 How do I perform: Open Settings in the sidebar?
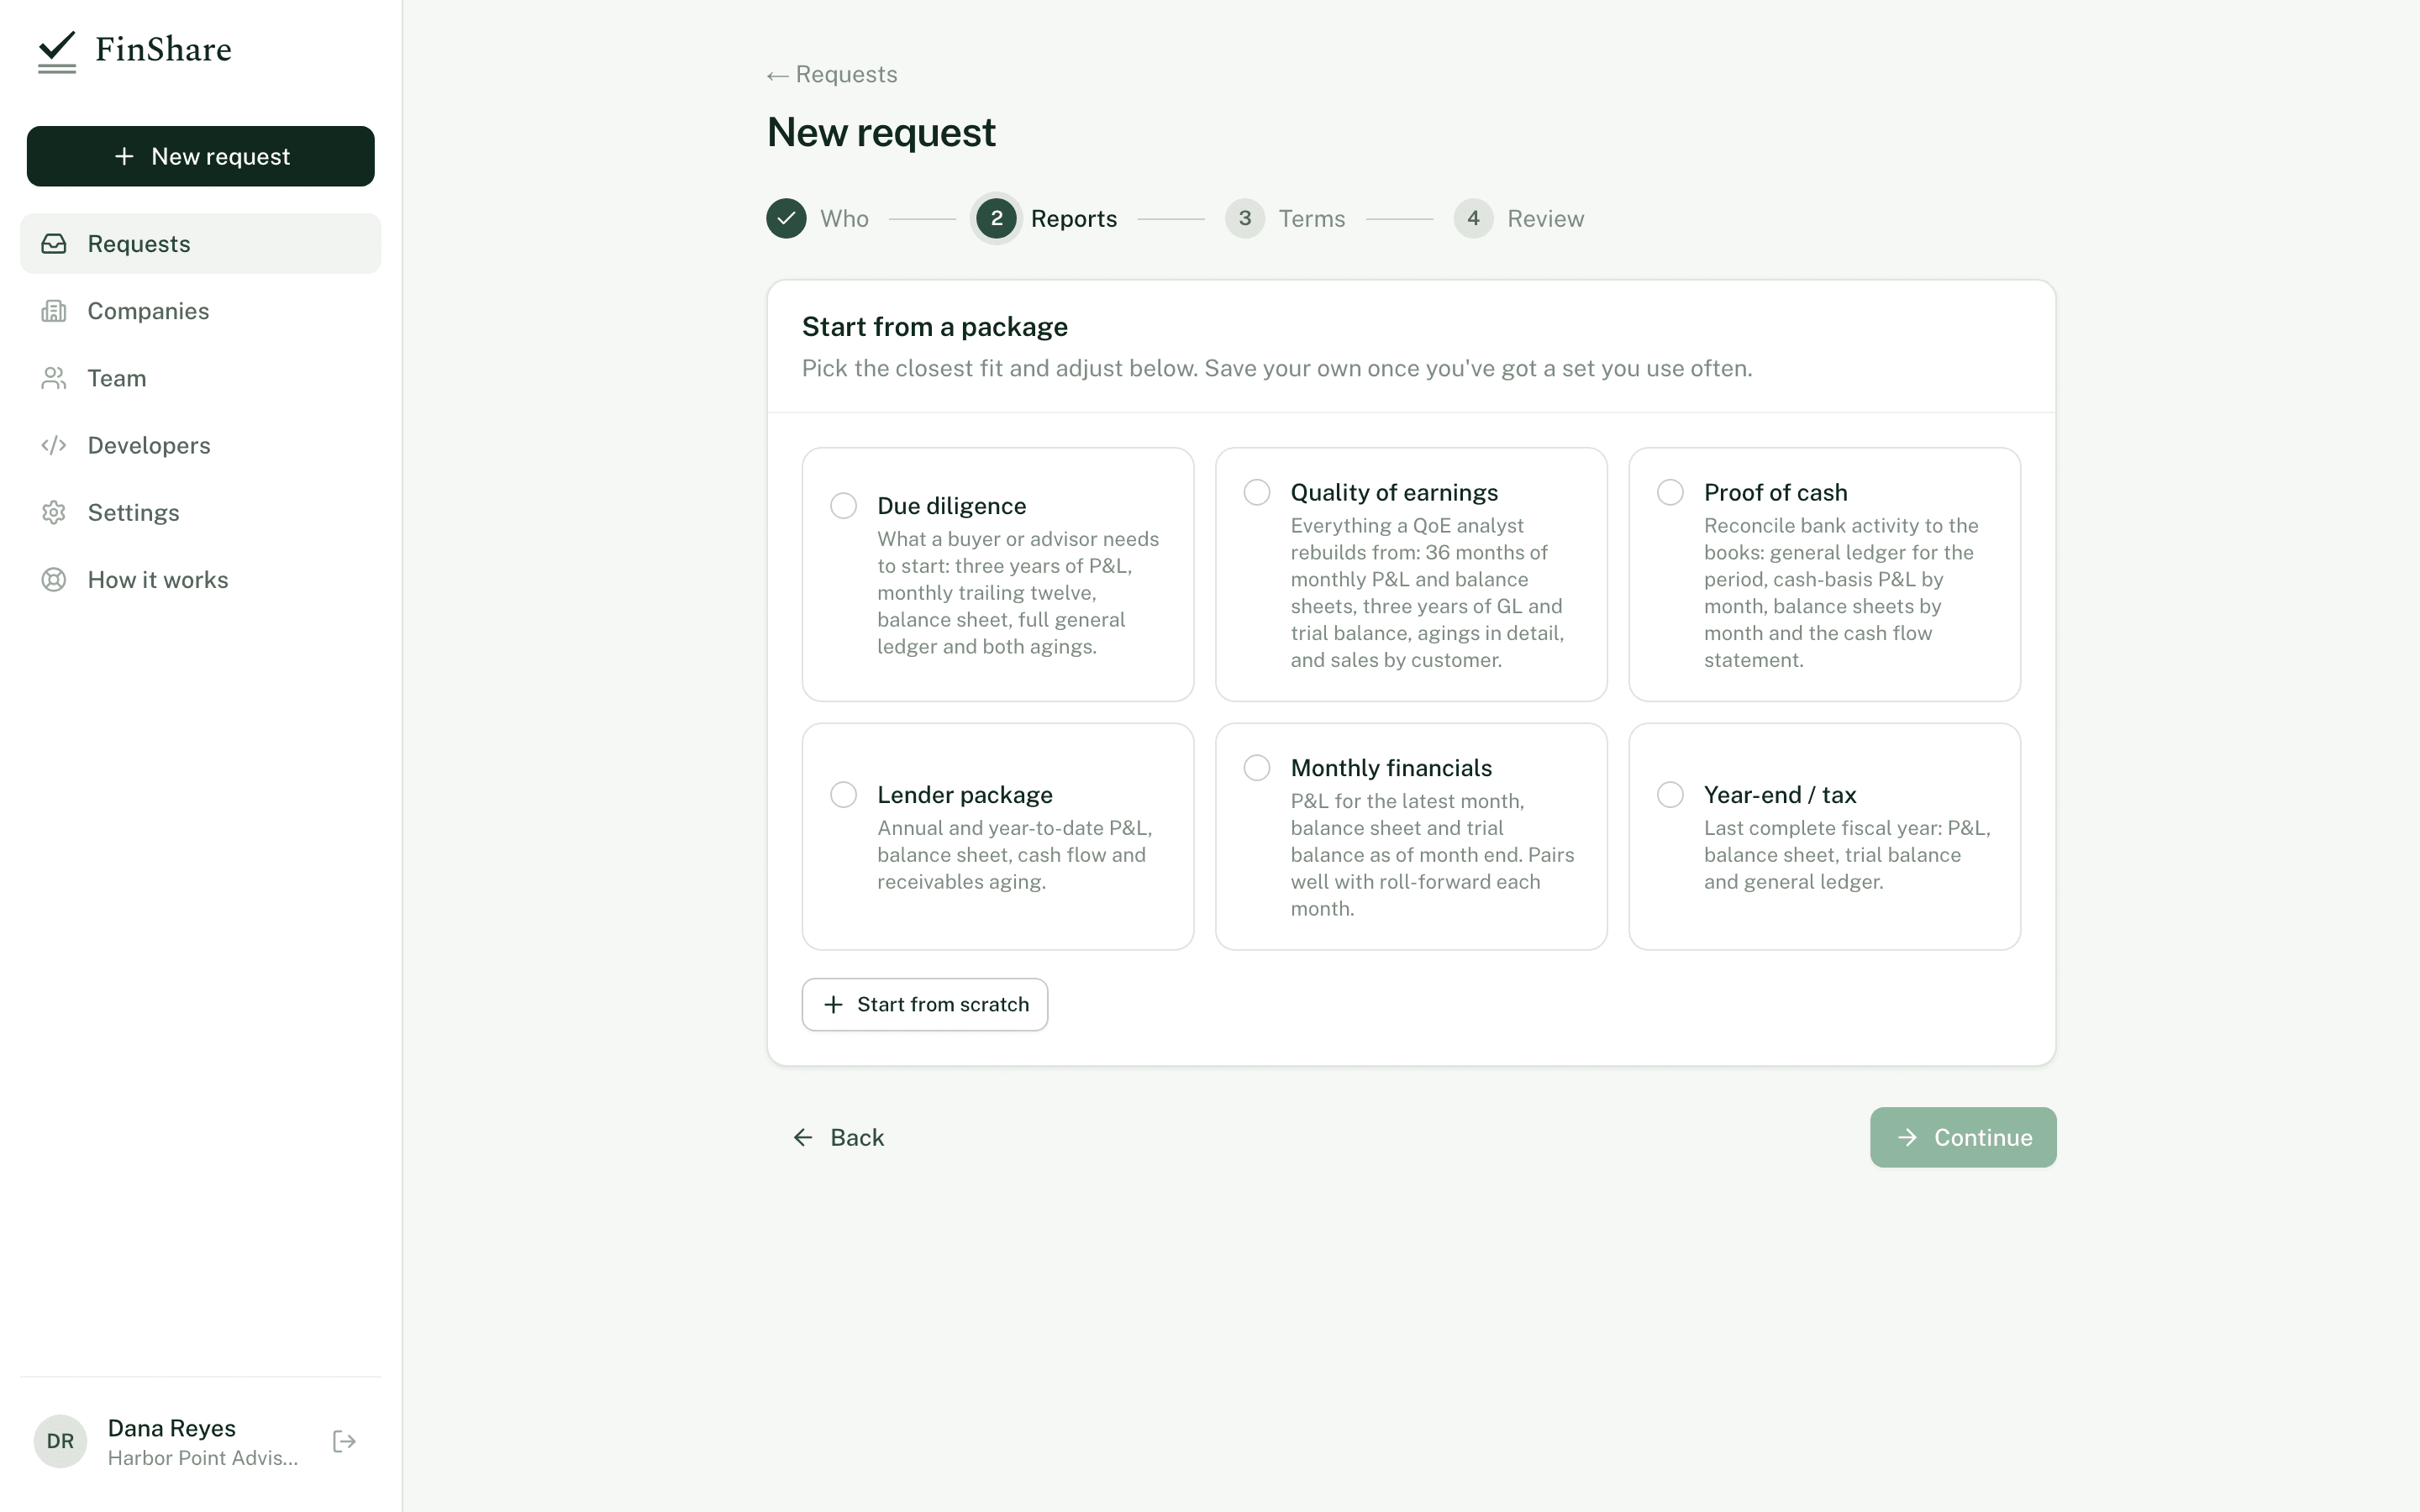click(201, 512)
